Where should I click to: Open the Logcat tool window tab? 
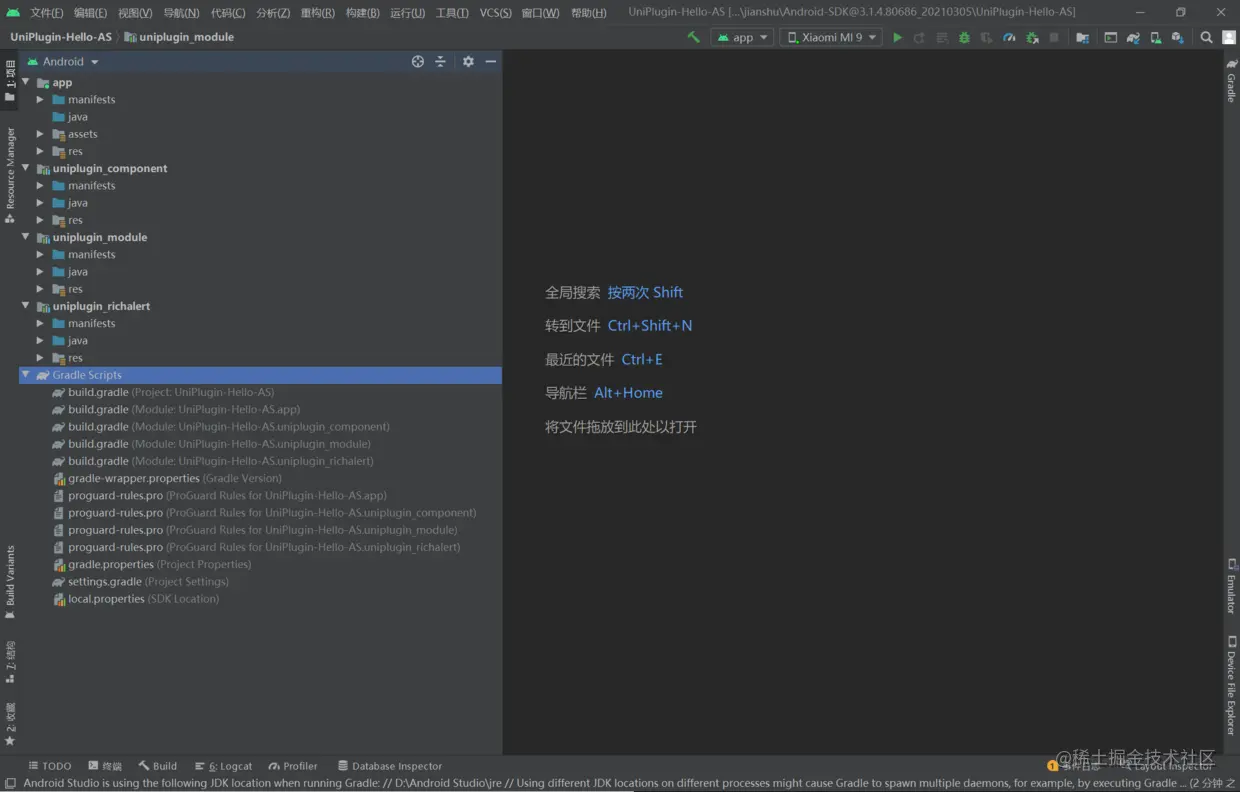coord(224,766)
